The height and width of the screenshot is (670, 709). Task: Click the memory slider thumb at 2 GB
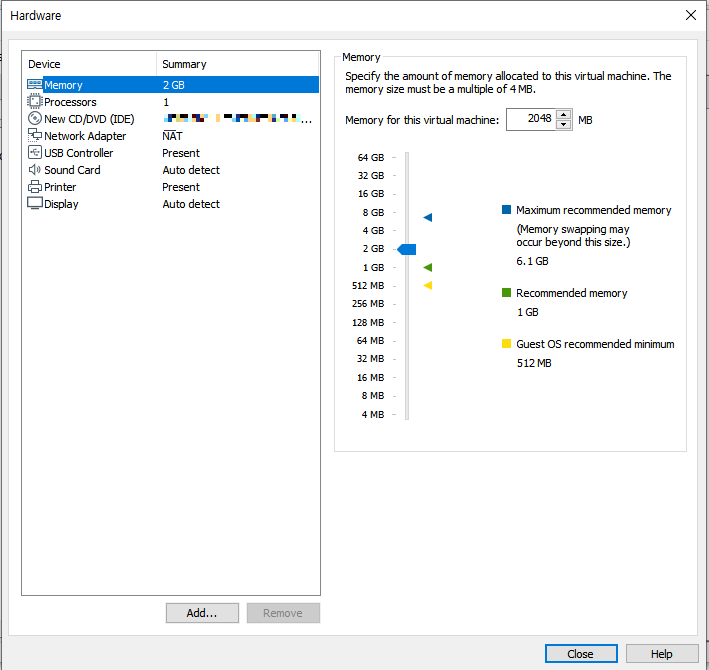pos(406,249)
